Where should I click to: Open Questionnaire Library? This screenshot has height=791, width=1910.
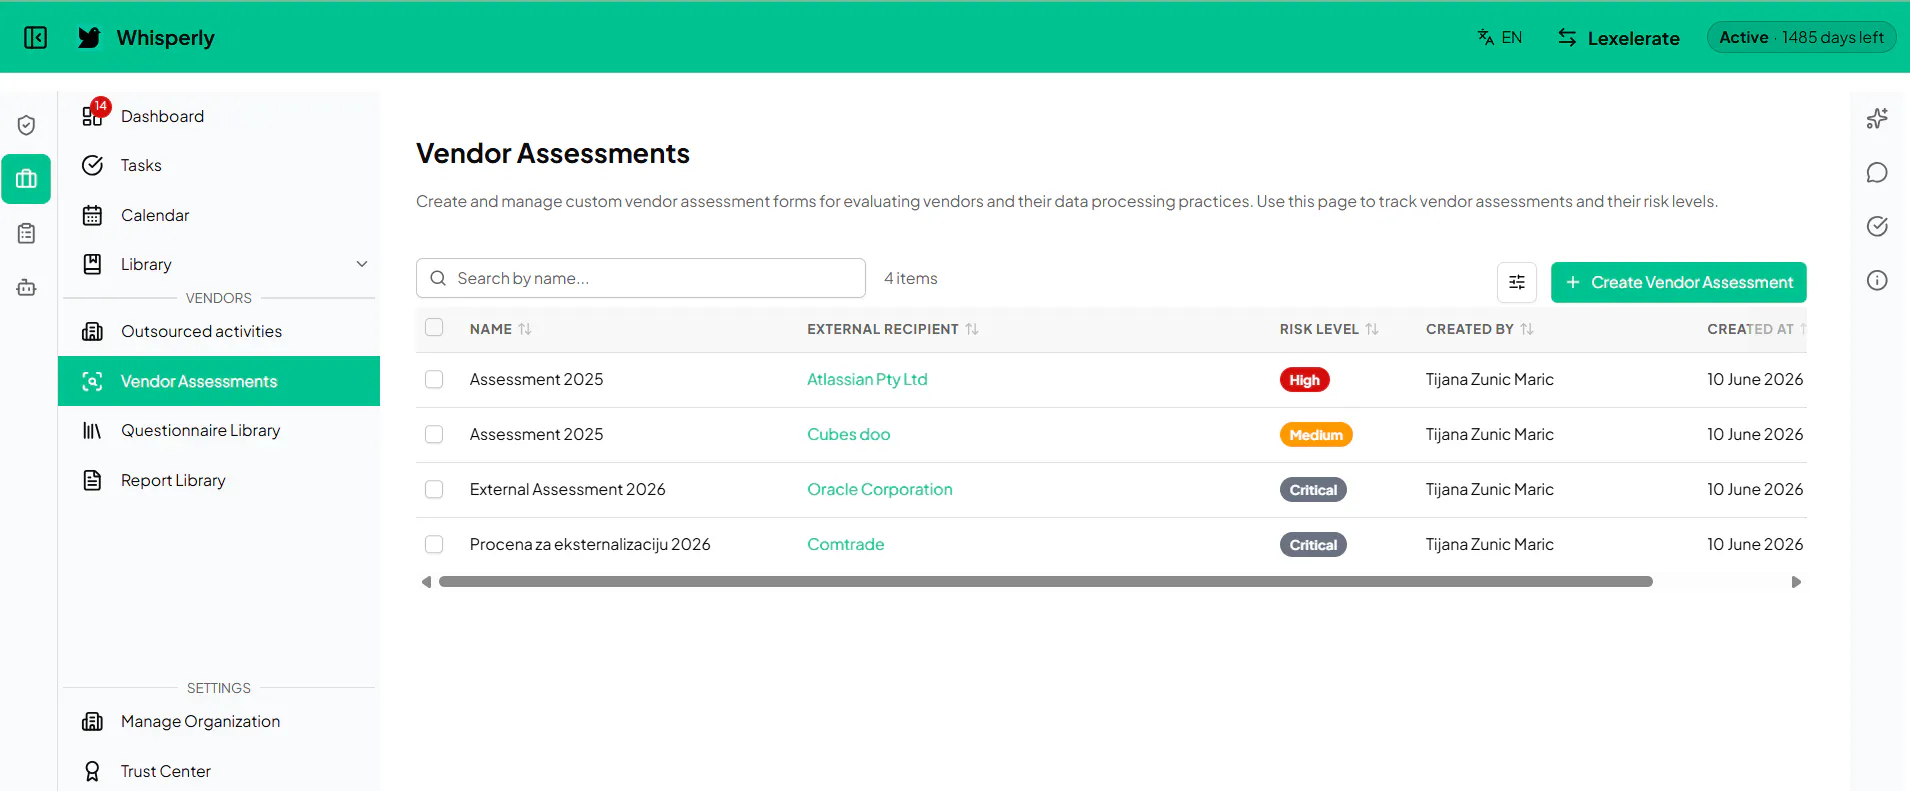pos(219,430)
